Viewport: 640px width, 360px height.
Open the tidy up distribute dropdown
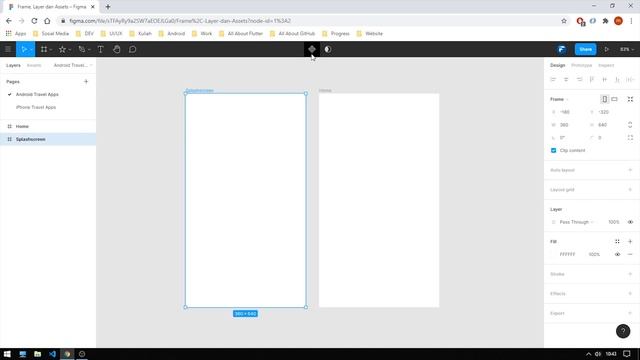click(x=631, y=80)
